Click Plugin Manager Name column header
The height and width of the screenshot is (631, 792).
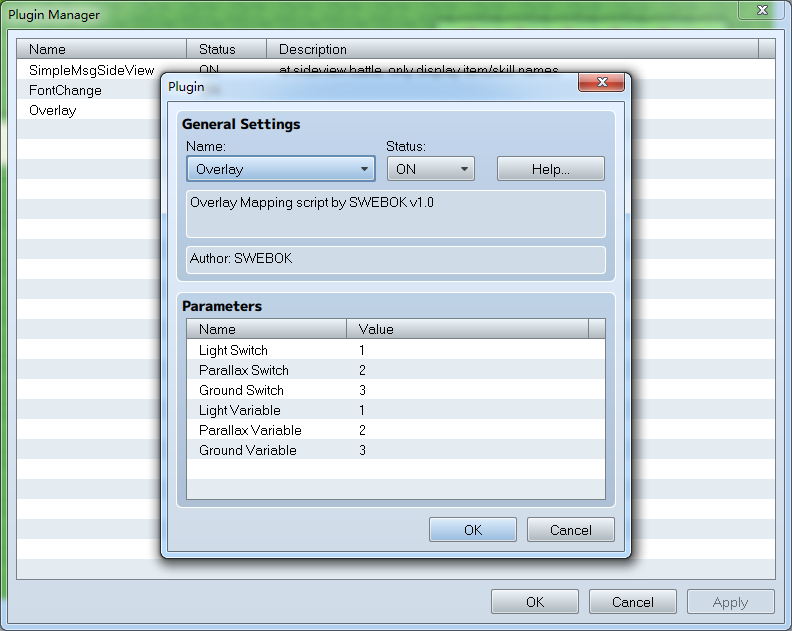[x=102, y=49]
